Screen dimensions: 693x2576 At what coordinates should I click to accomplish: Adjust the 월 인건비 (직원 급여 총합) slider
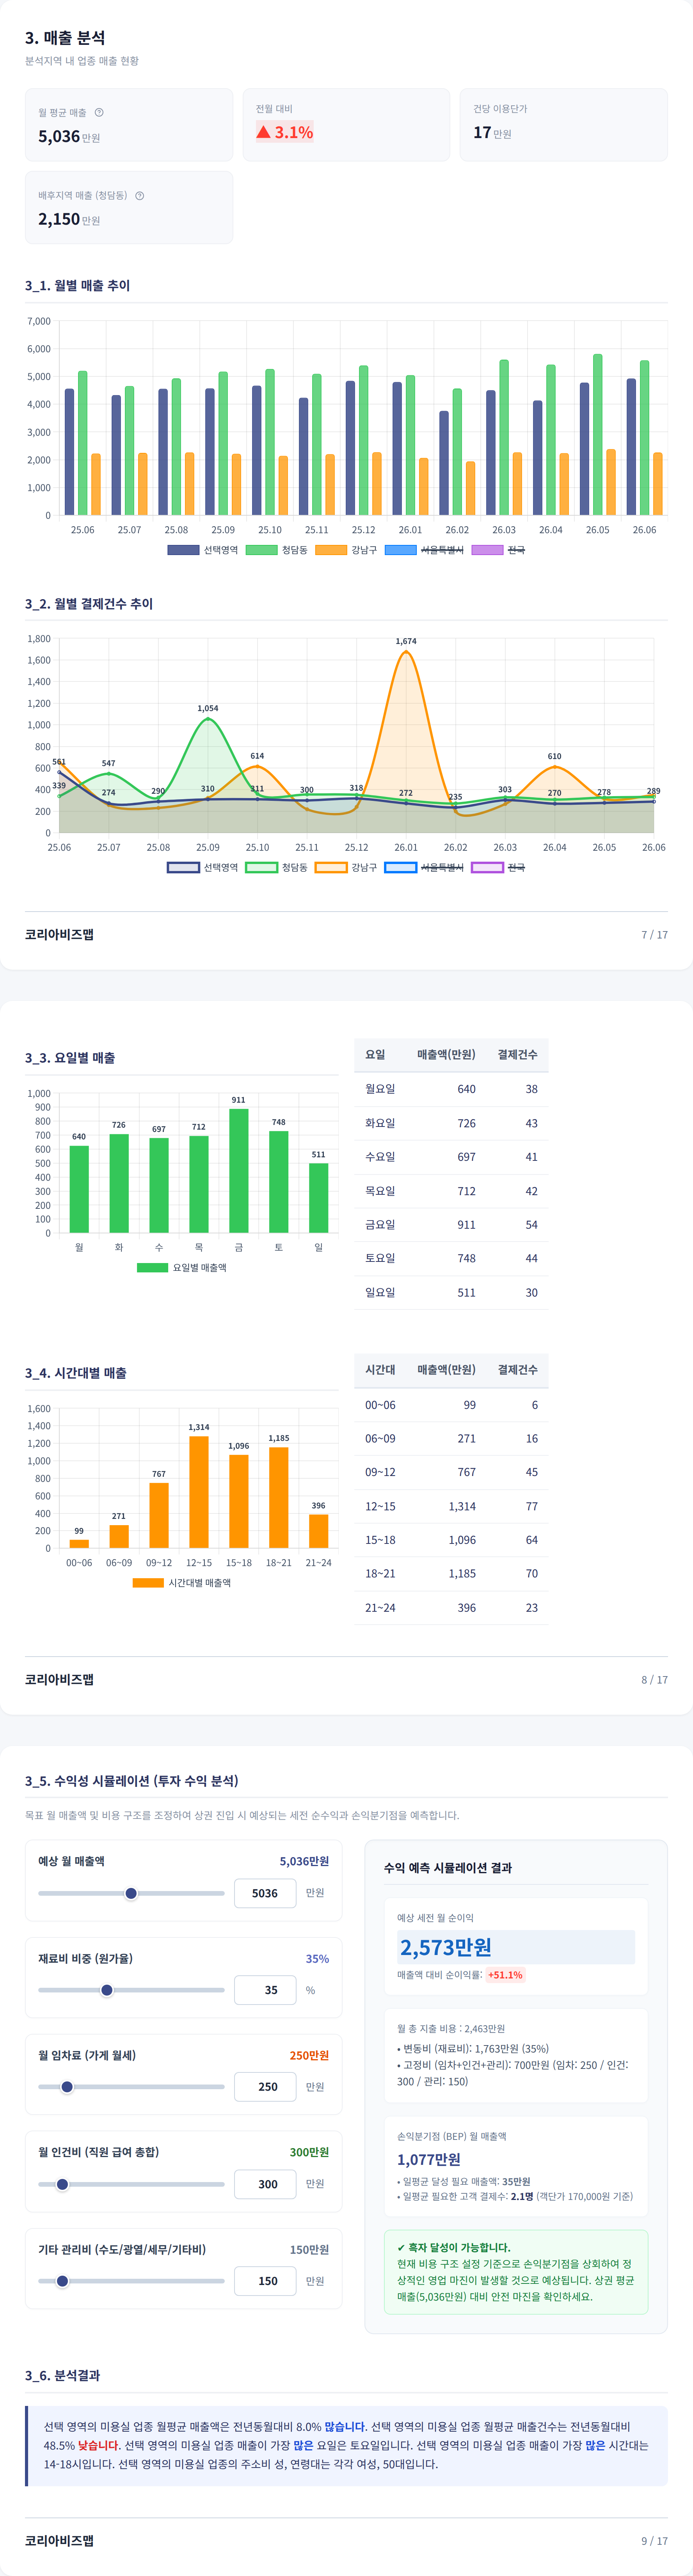tap(131, 2184)
